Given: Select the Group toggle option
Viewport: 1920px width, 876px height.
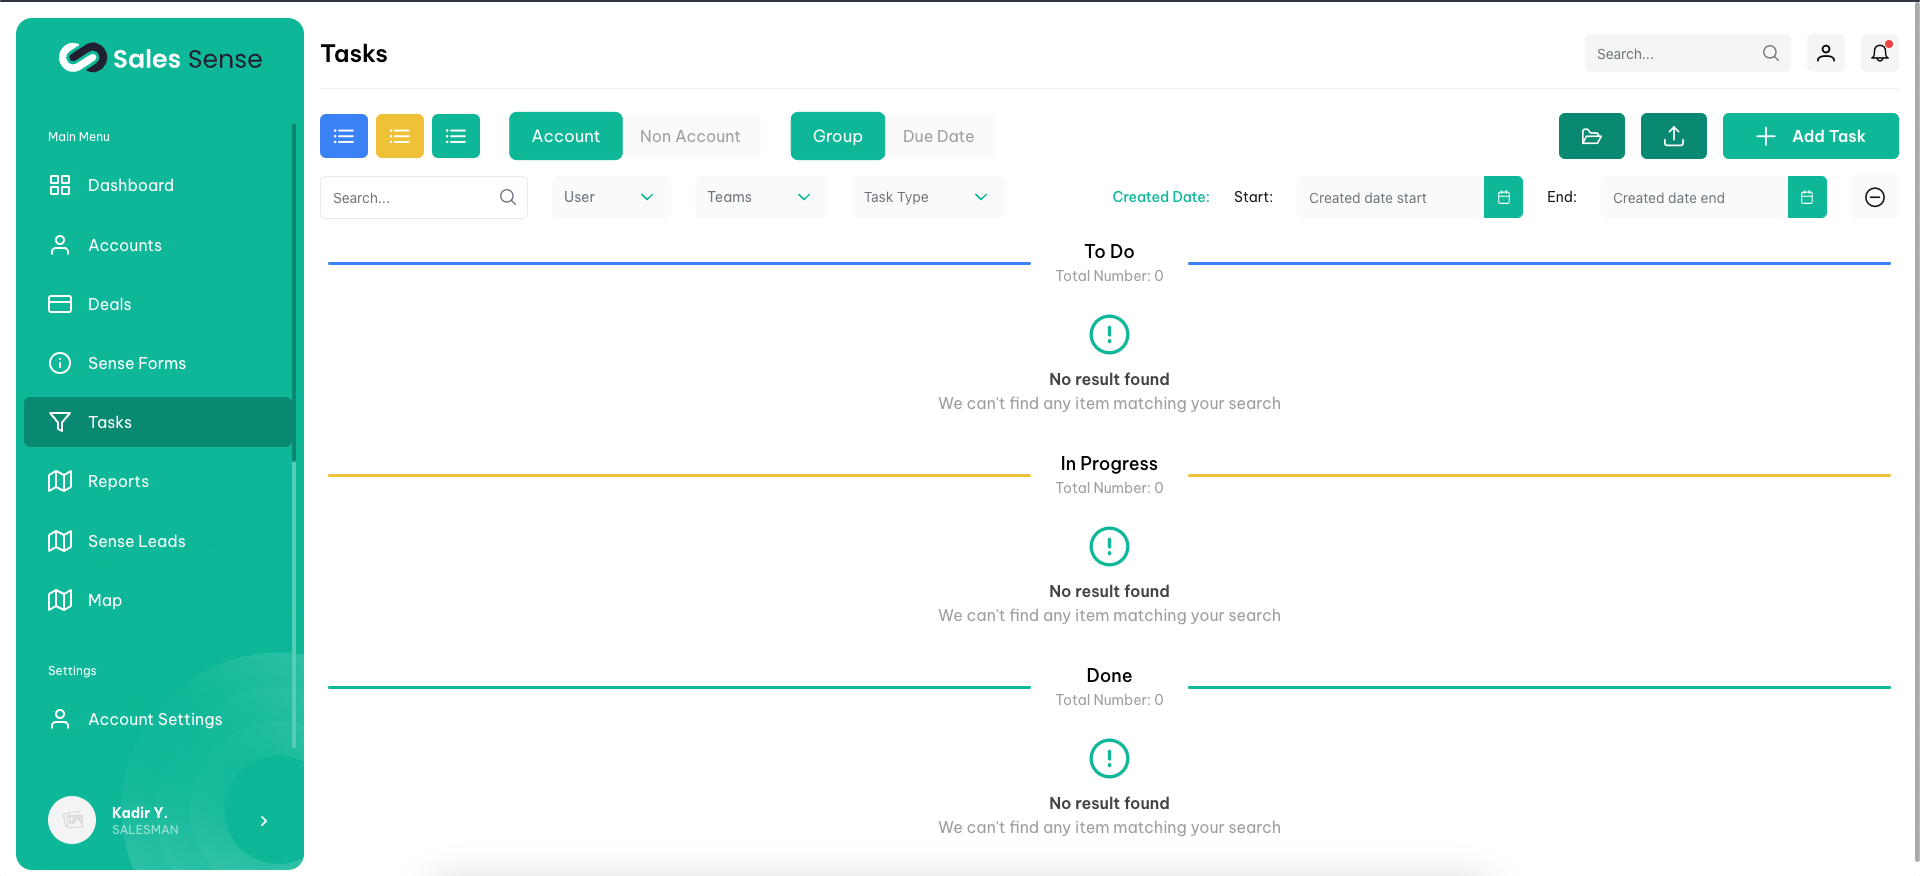Looking at the screenshot, I should point(837,136).
